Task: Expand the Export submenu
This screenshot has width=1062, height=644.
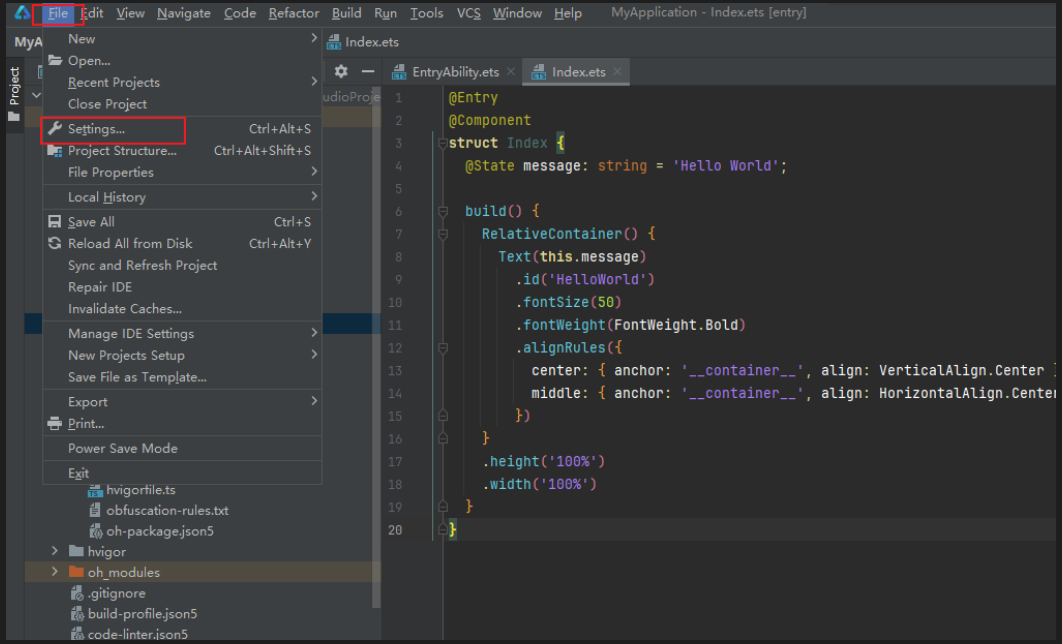Action: (182, 402)
